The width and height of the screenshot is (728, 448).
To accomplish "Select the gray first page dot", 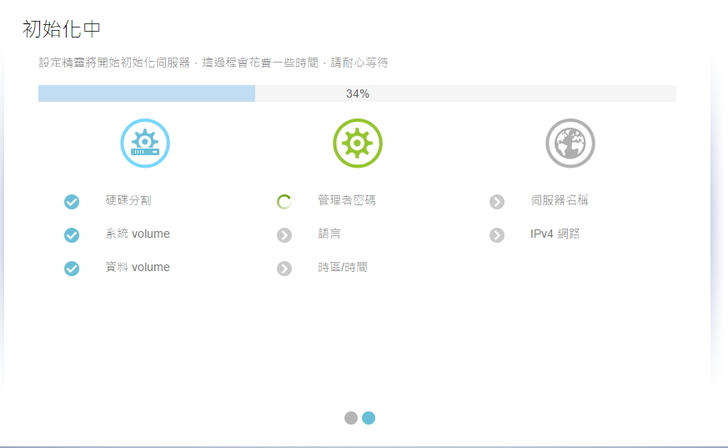I will pos(351,418).
